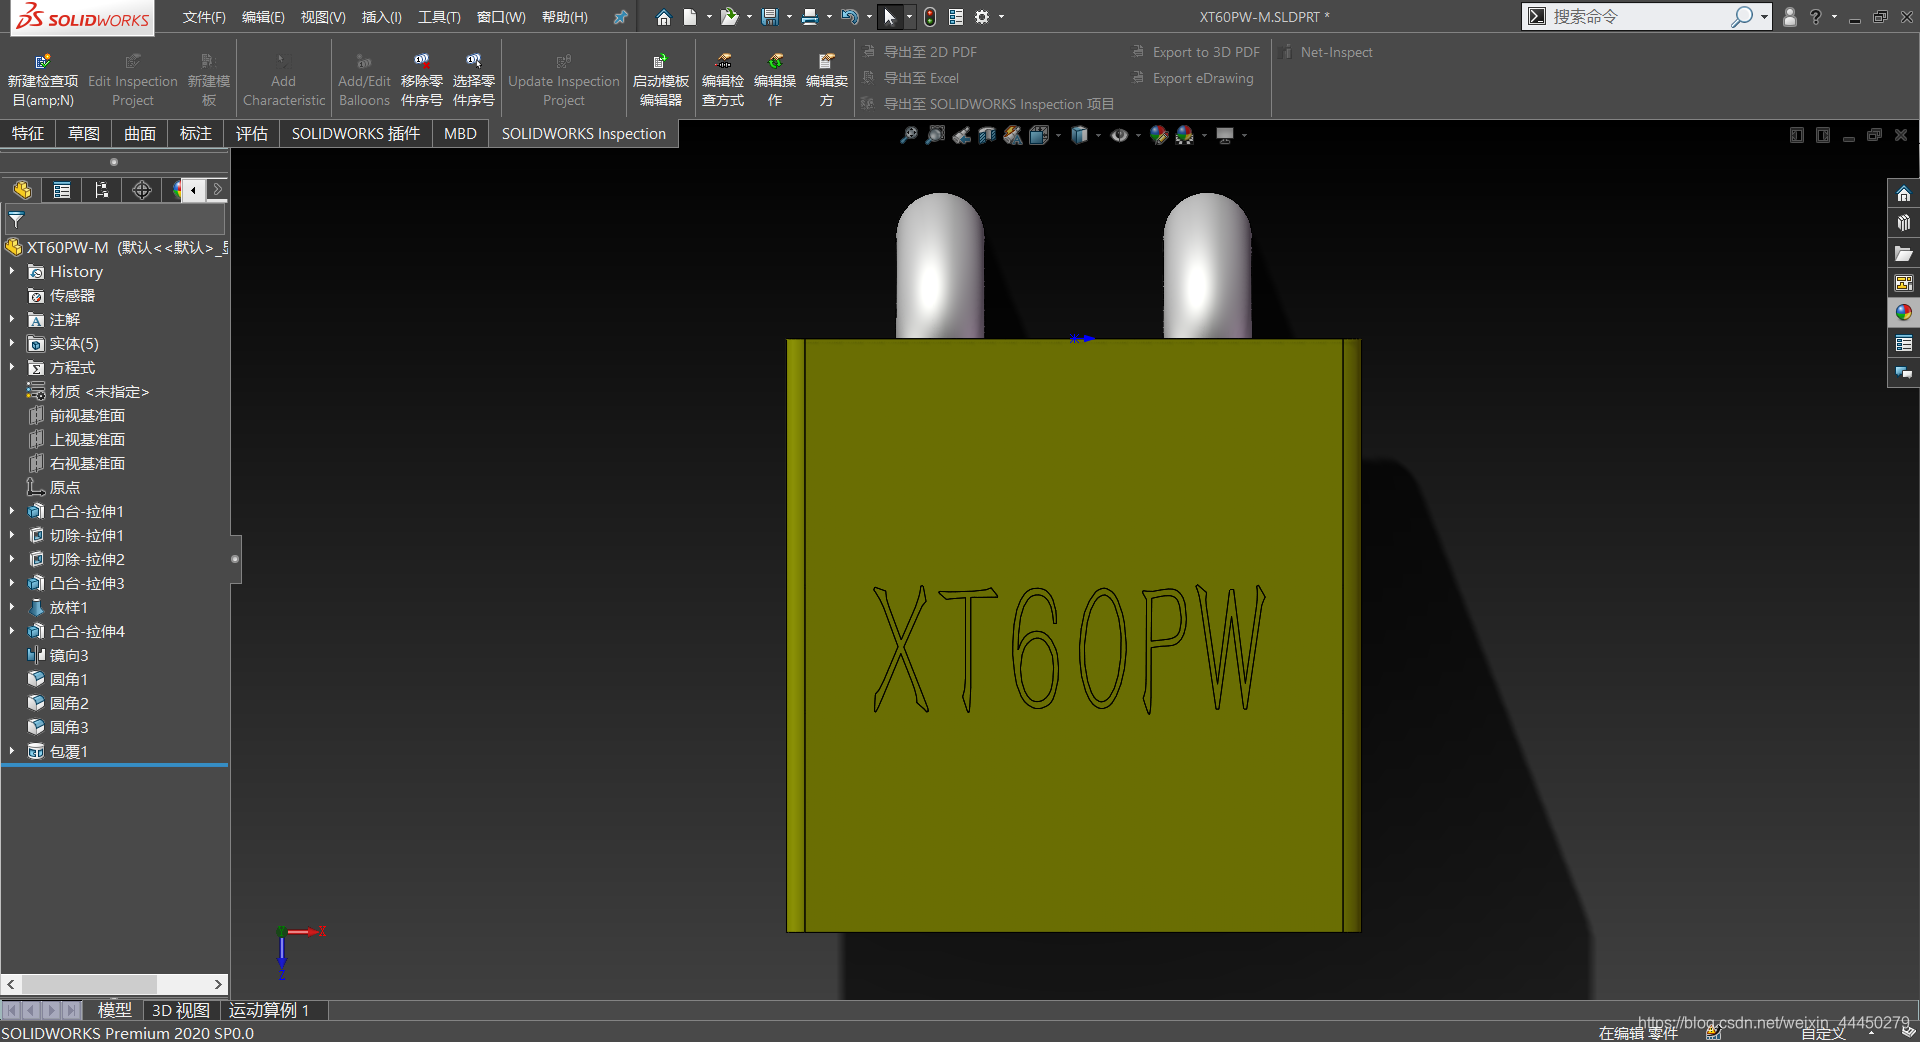Image resolution: width=1920 pixels, height=1042 pixels.
Task: Click Apply Scene icon in view toolbar
Action: pos(1185,135)
